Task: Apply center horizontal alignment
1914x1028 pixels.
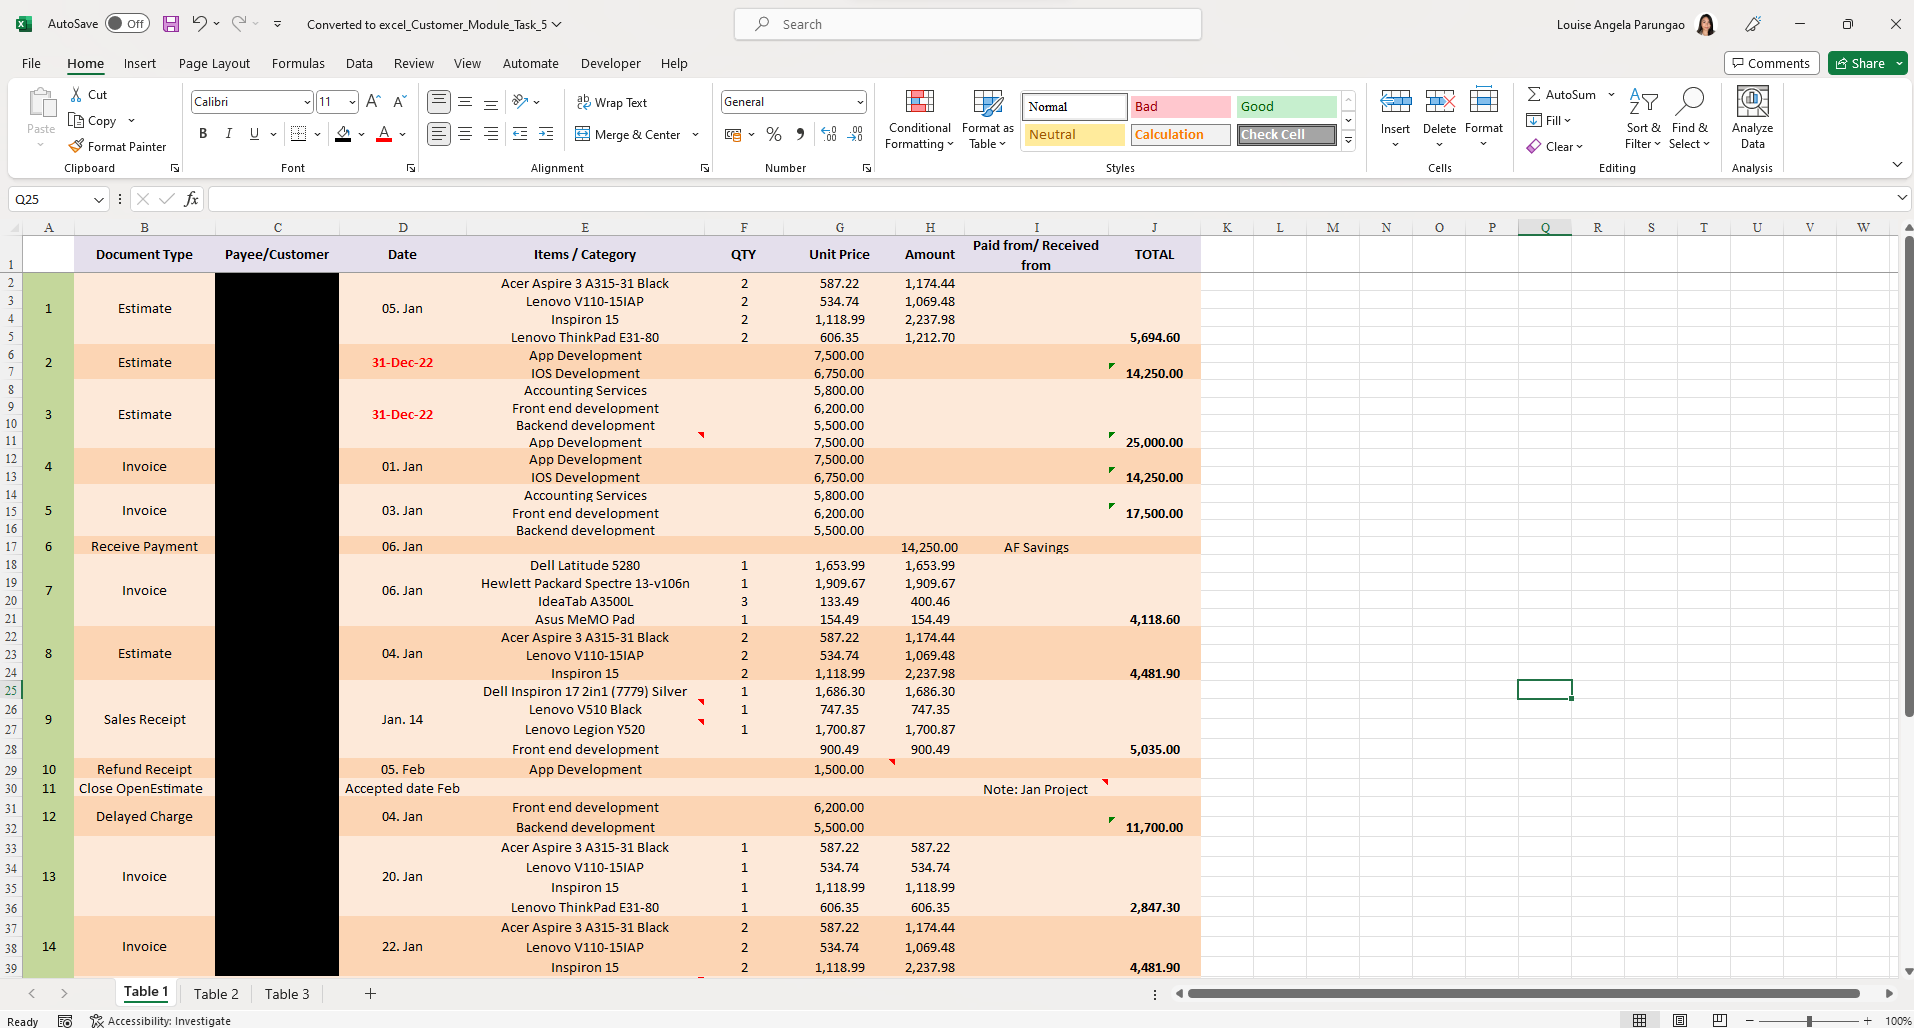Action: (465, 134)
